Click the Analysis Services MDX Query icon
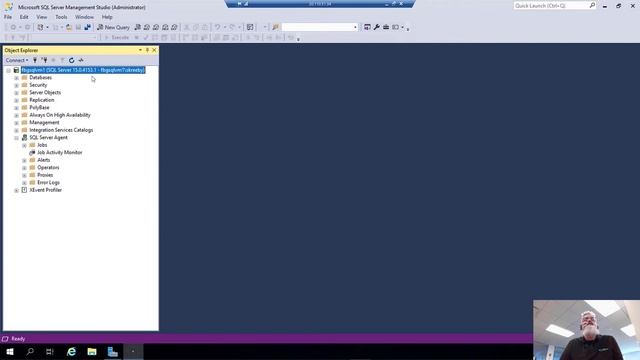The width and height of the screenshot is (640, 360). coord(147,27)
